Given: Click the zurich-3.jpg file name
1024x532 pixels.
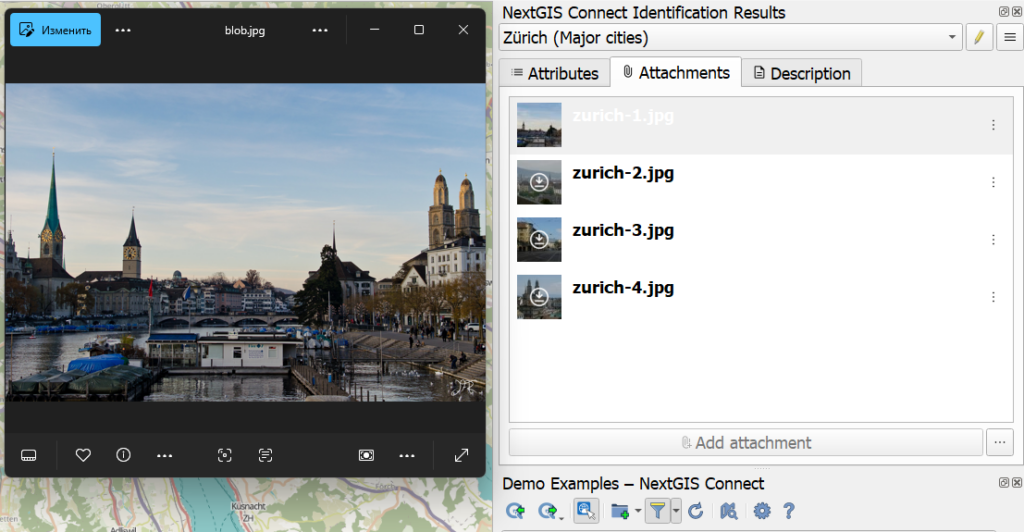Looking at the screenshot, I should 623,230.
